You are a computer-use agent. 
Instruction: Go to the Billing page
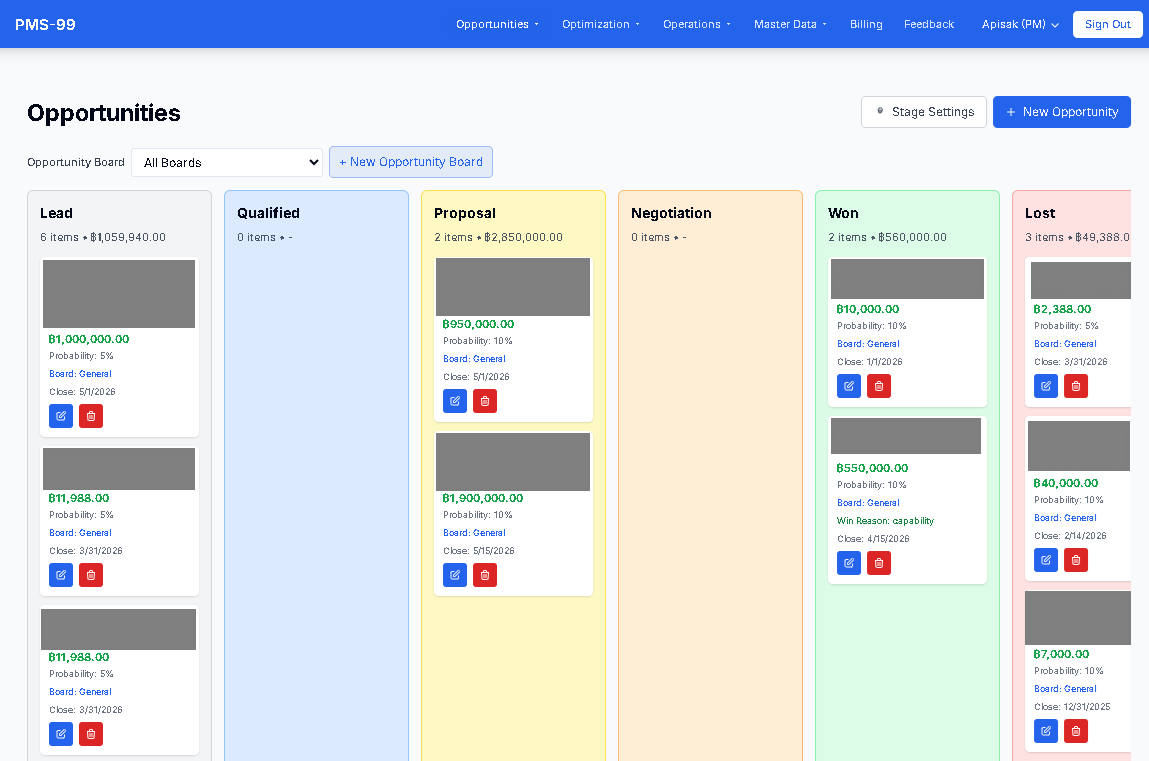click(866, 23)
